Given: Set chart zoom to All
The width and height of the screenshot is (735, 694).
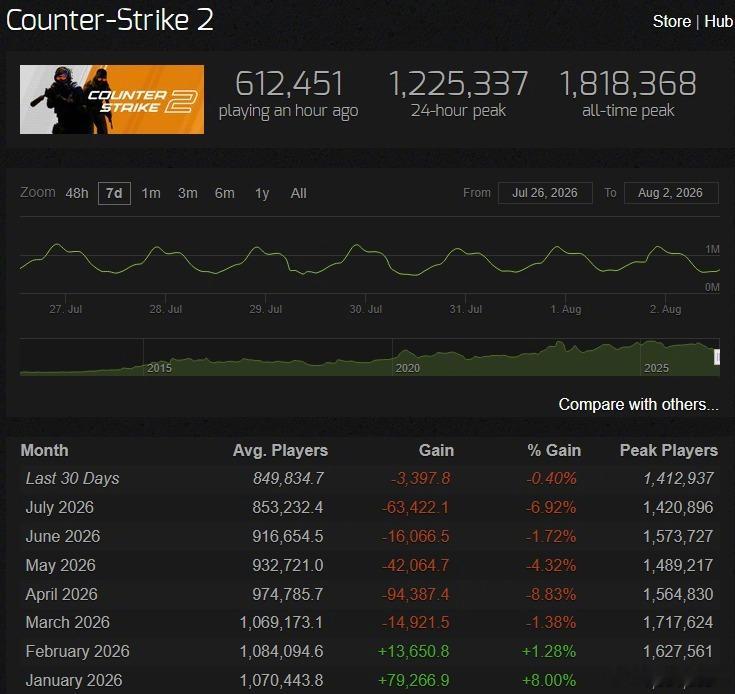Looking at the screenshot, I should pyautogui.click(x=299, y=193).
